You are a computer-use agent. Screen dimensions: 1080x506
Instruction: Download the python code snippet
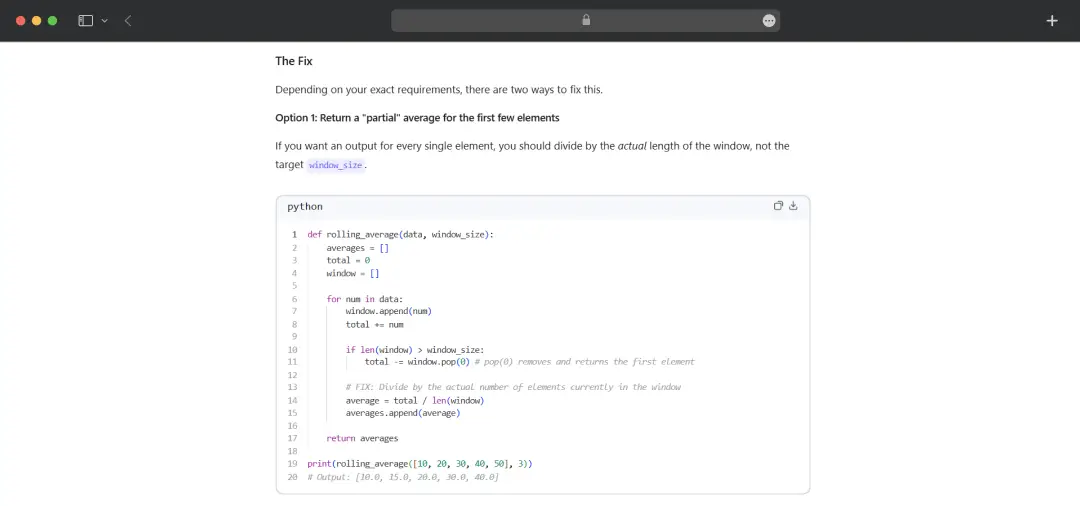[793, 206]
